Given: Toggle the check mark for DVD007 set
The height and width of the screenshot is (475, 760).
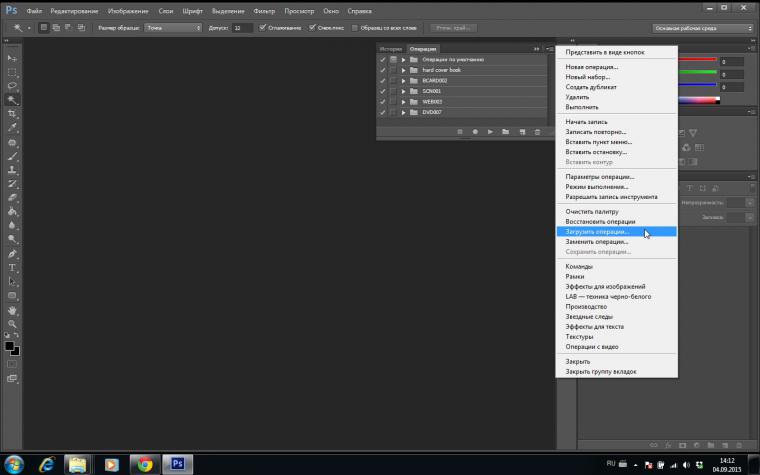Looking at the screenshot, I should 383,112.
